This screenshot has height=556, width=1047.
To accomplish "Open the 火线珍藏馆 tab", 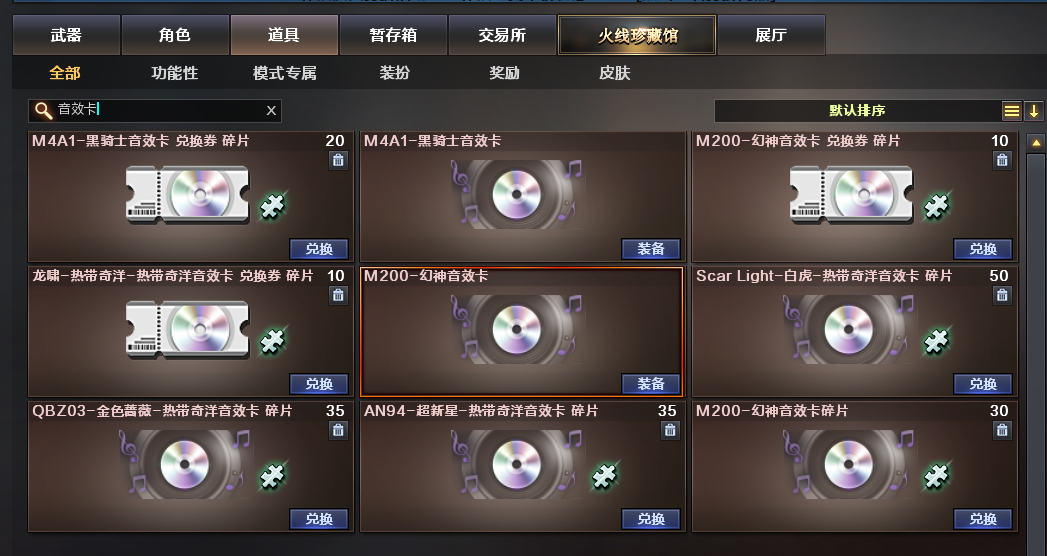I will (x=637, y=35).
